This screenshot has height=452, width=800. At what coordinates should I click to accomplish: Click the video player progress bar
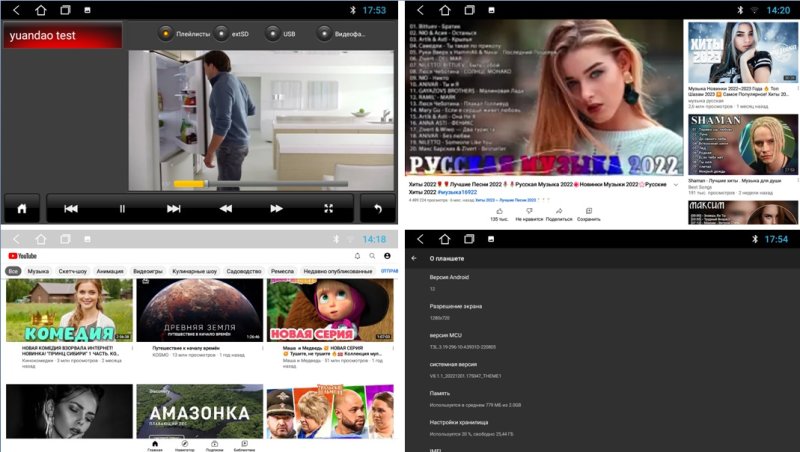point(250,183)
